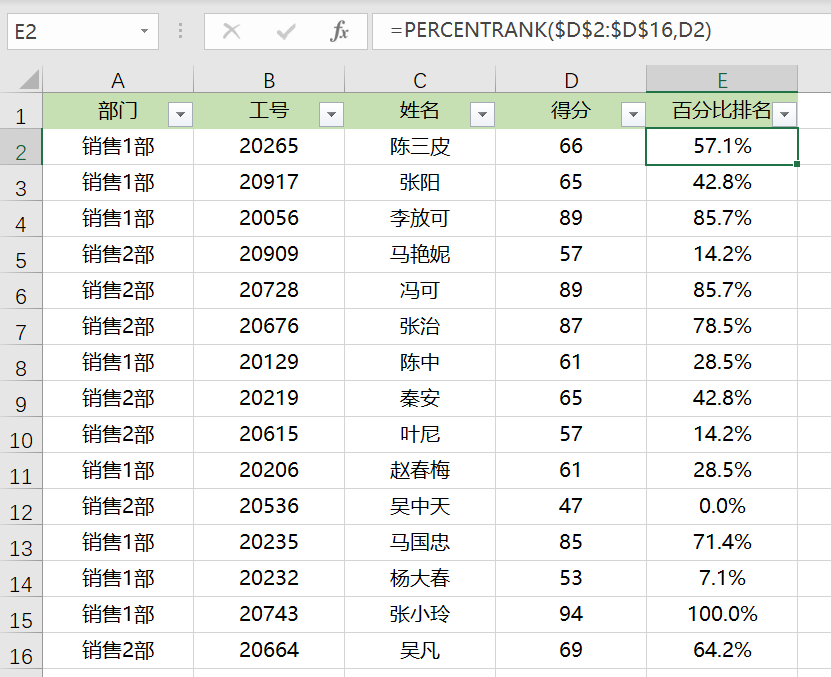Select cell with name 马艳妮
The height and width of the screenshot is (677, 831).
[x=420, y=254]
